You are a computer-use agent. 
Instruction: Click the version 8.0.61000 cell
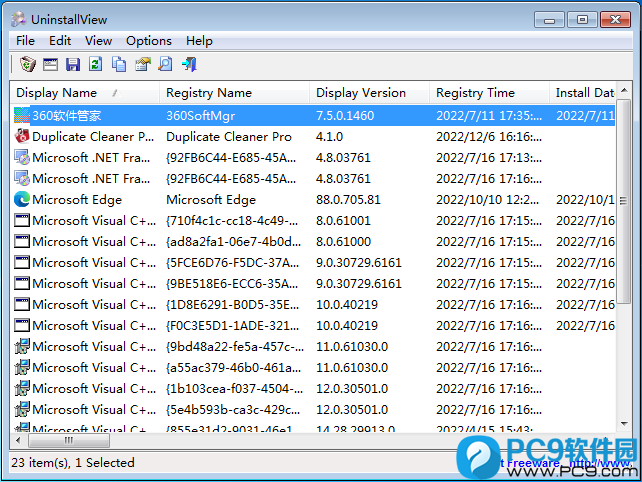point(343,241)
